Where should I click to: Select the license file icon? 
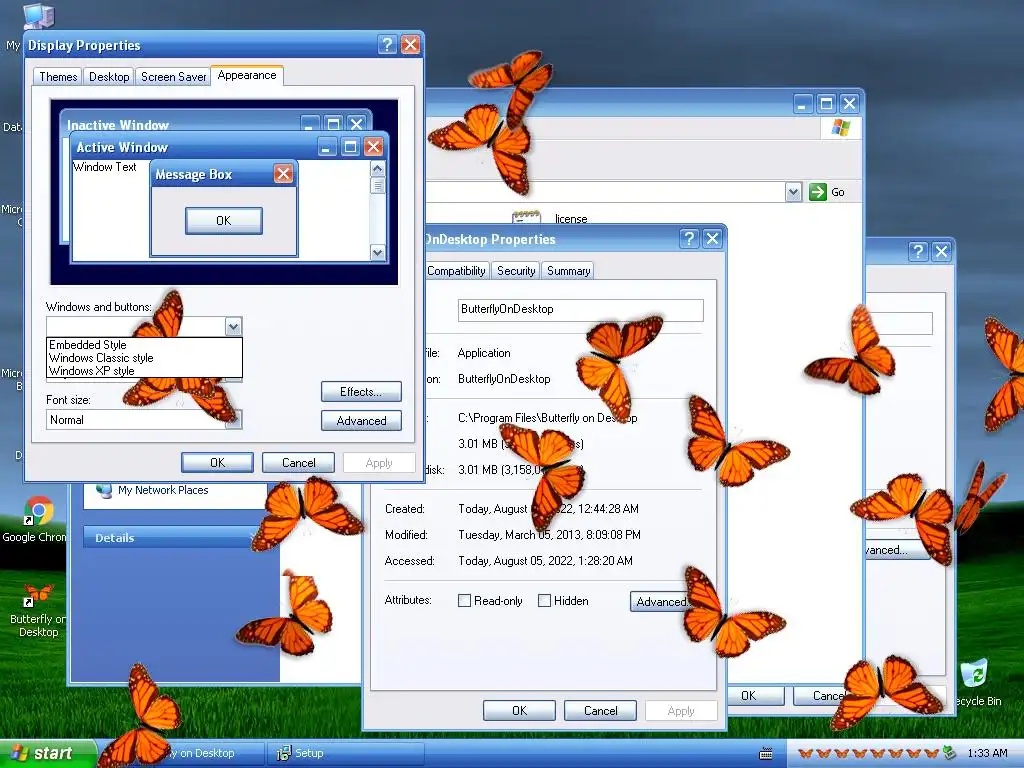pyautogui.click(x=526, y=217)
